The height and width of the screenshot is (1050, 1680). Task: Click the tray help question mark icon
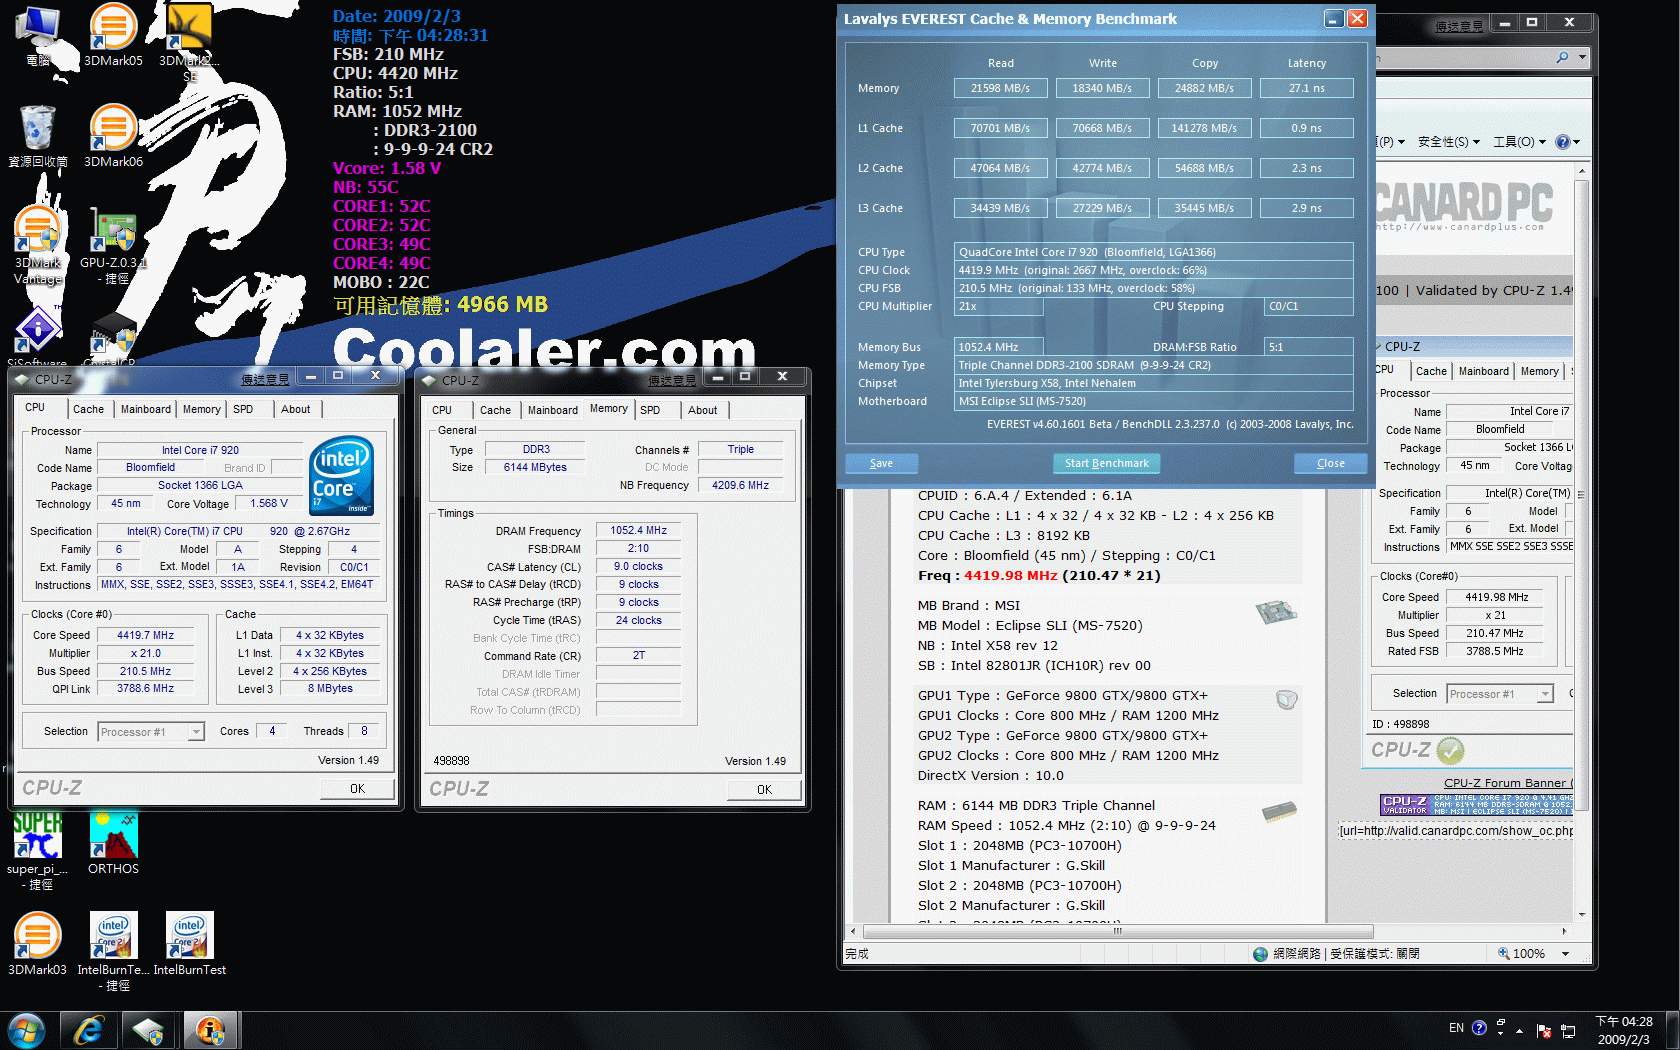(1479, 1028)
